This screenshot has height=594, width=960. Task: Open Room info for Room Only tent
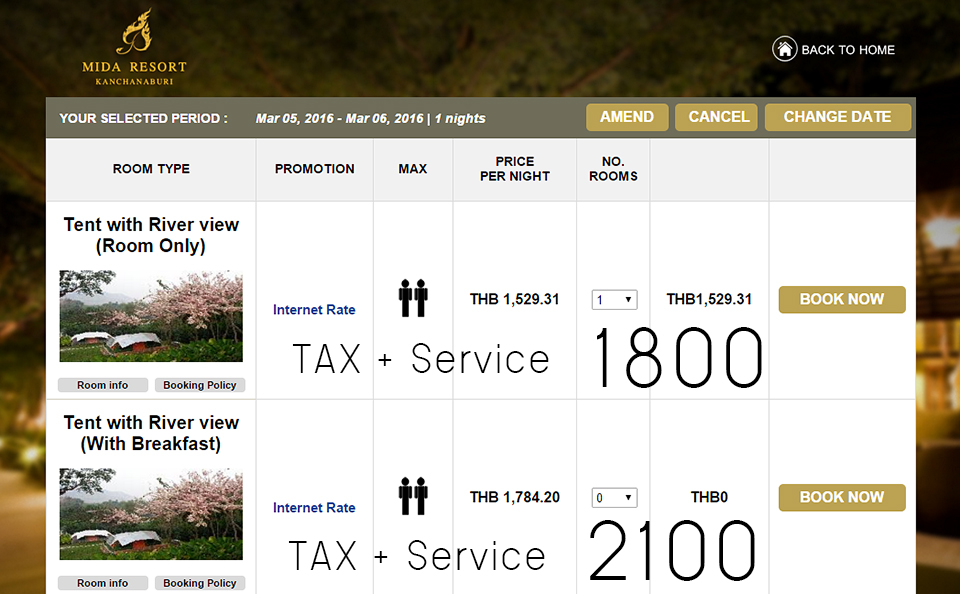click(103, 385)
